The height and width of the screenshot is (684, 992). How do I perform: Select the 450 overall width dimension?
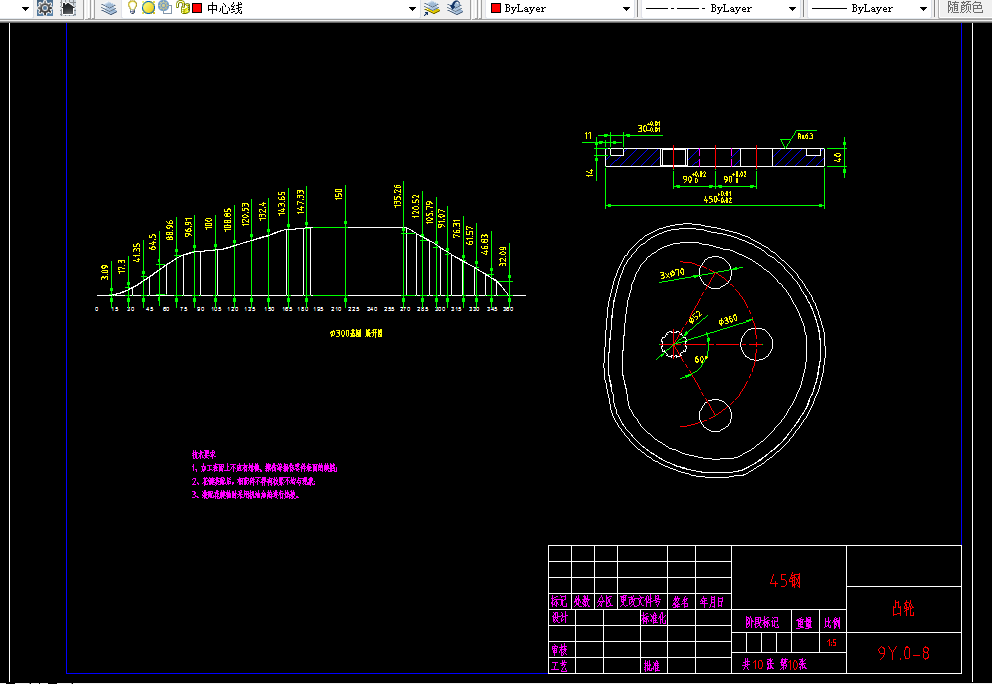(717, 197)
